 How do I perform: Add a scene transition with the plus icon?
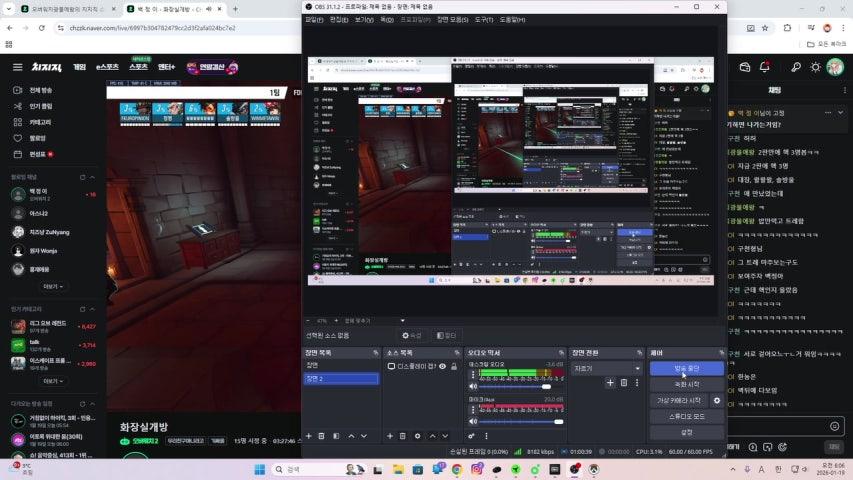(610, 382)
